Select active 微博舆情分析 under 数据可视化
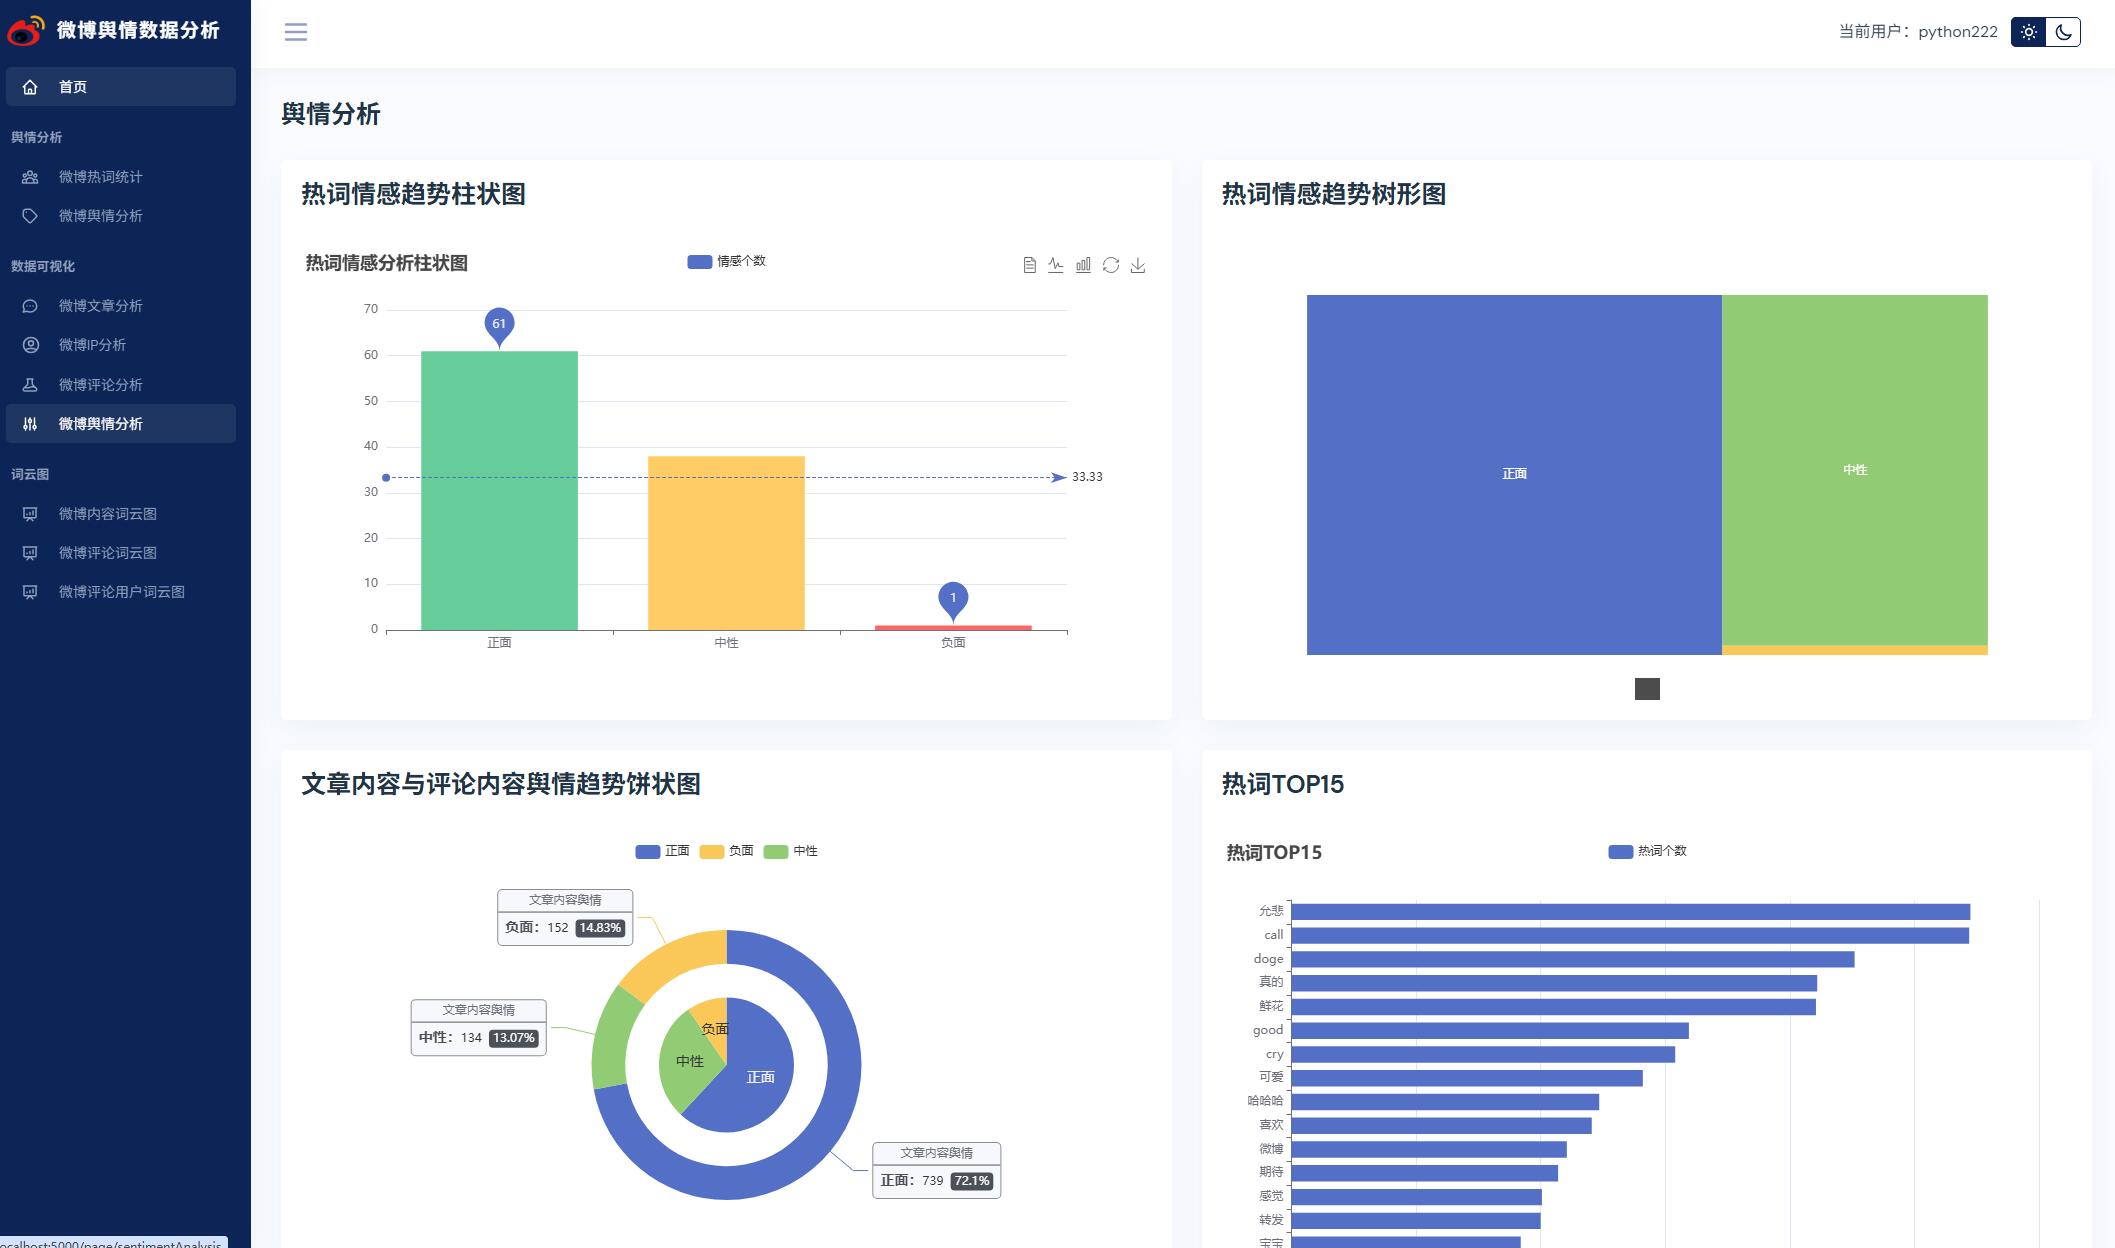The height and width of the screenshot is (1248, 2115). (x=121, y=424)
